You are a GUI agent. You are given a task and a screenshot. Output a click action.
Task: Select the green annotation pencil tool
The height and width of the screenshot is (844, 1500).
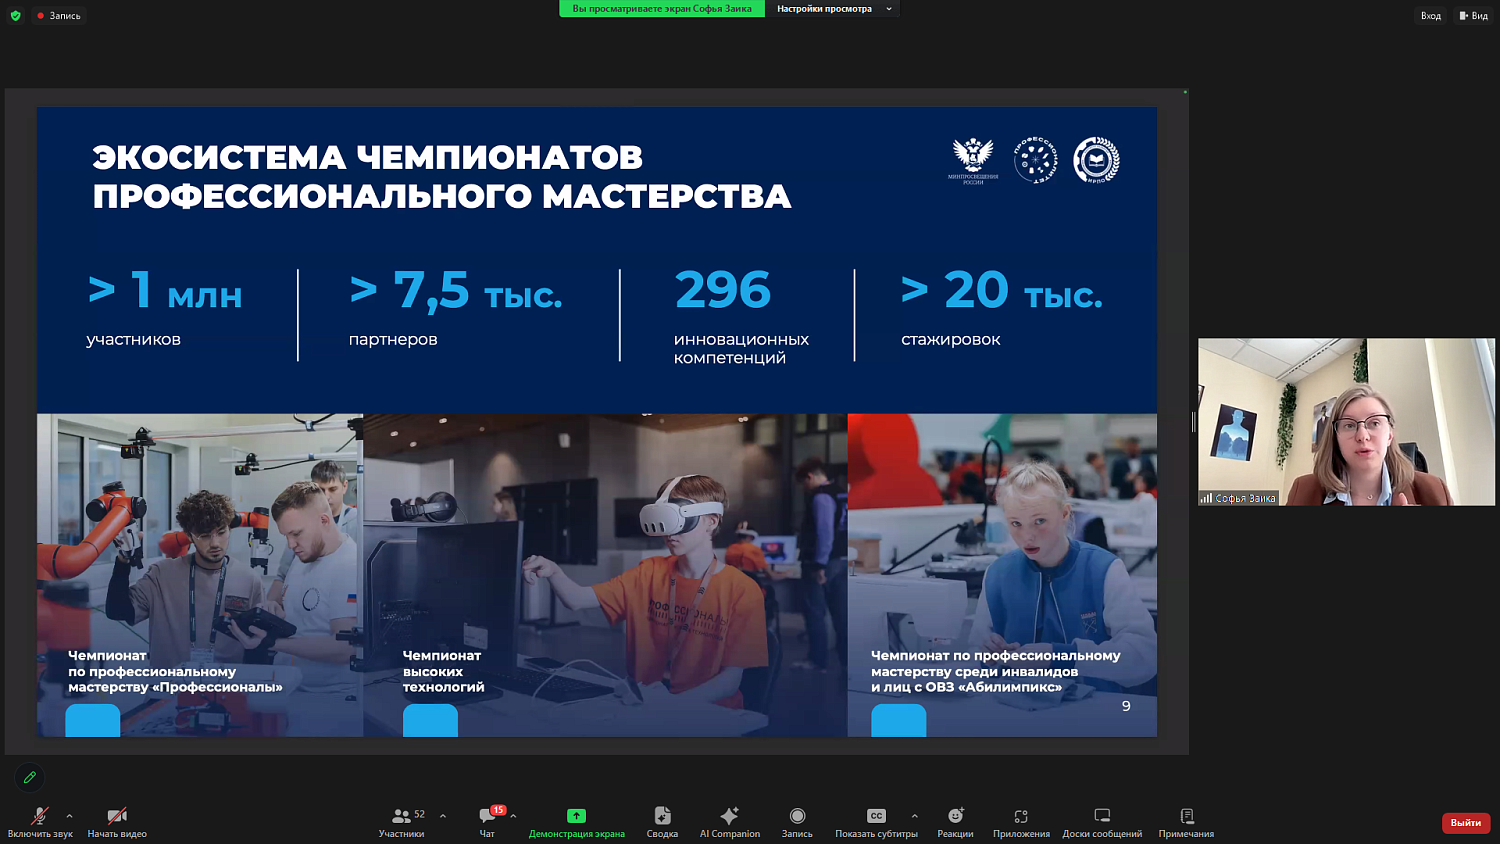[29, 777]
